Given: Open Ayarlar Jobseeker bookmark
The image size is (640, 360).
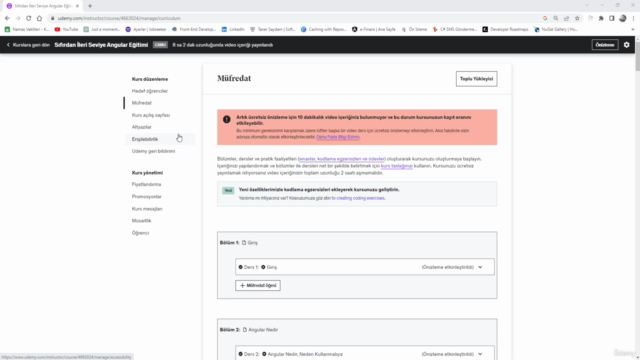Looking at the screenshot, I should click(146, 29).
